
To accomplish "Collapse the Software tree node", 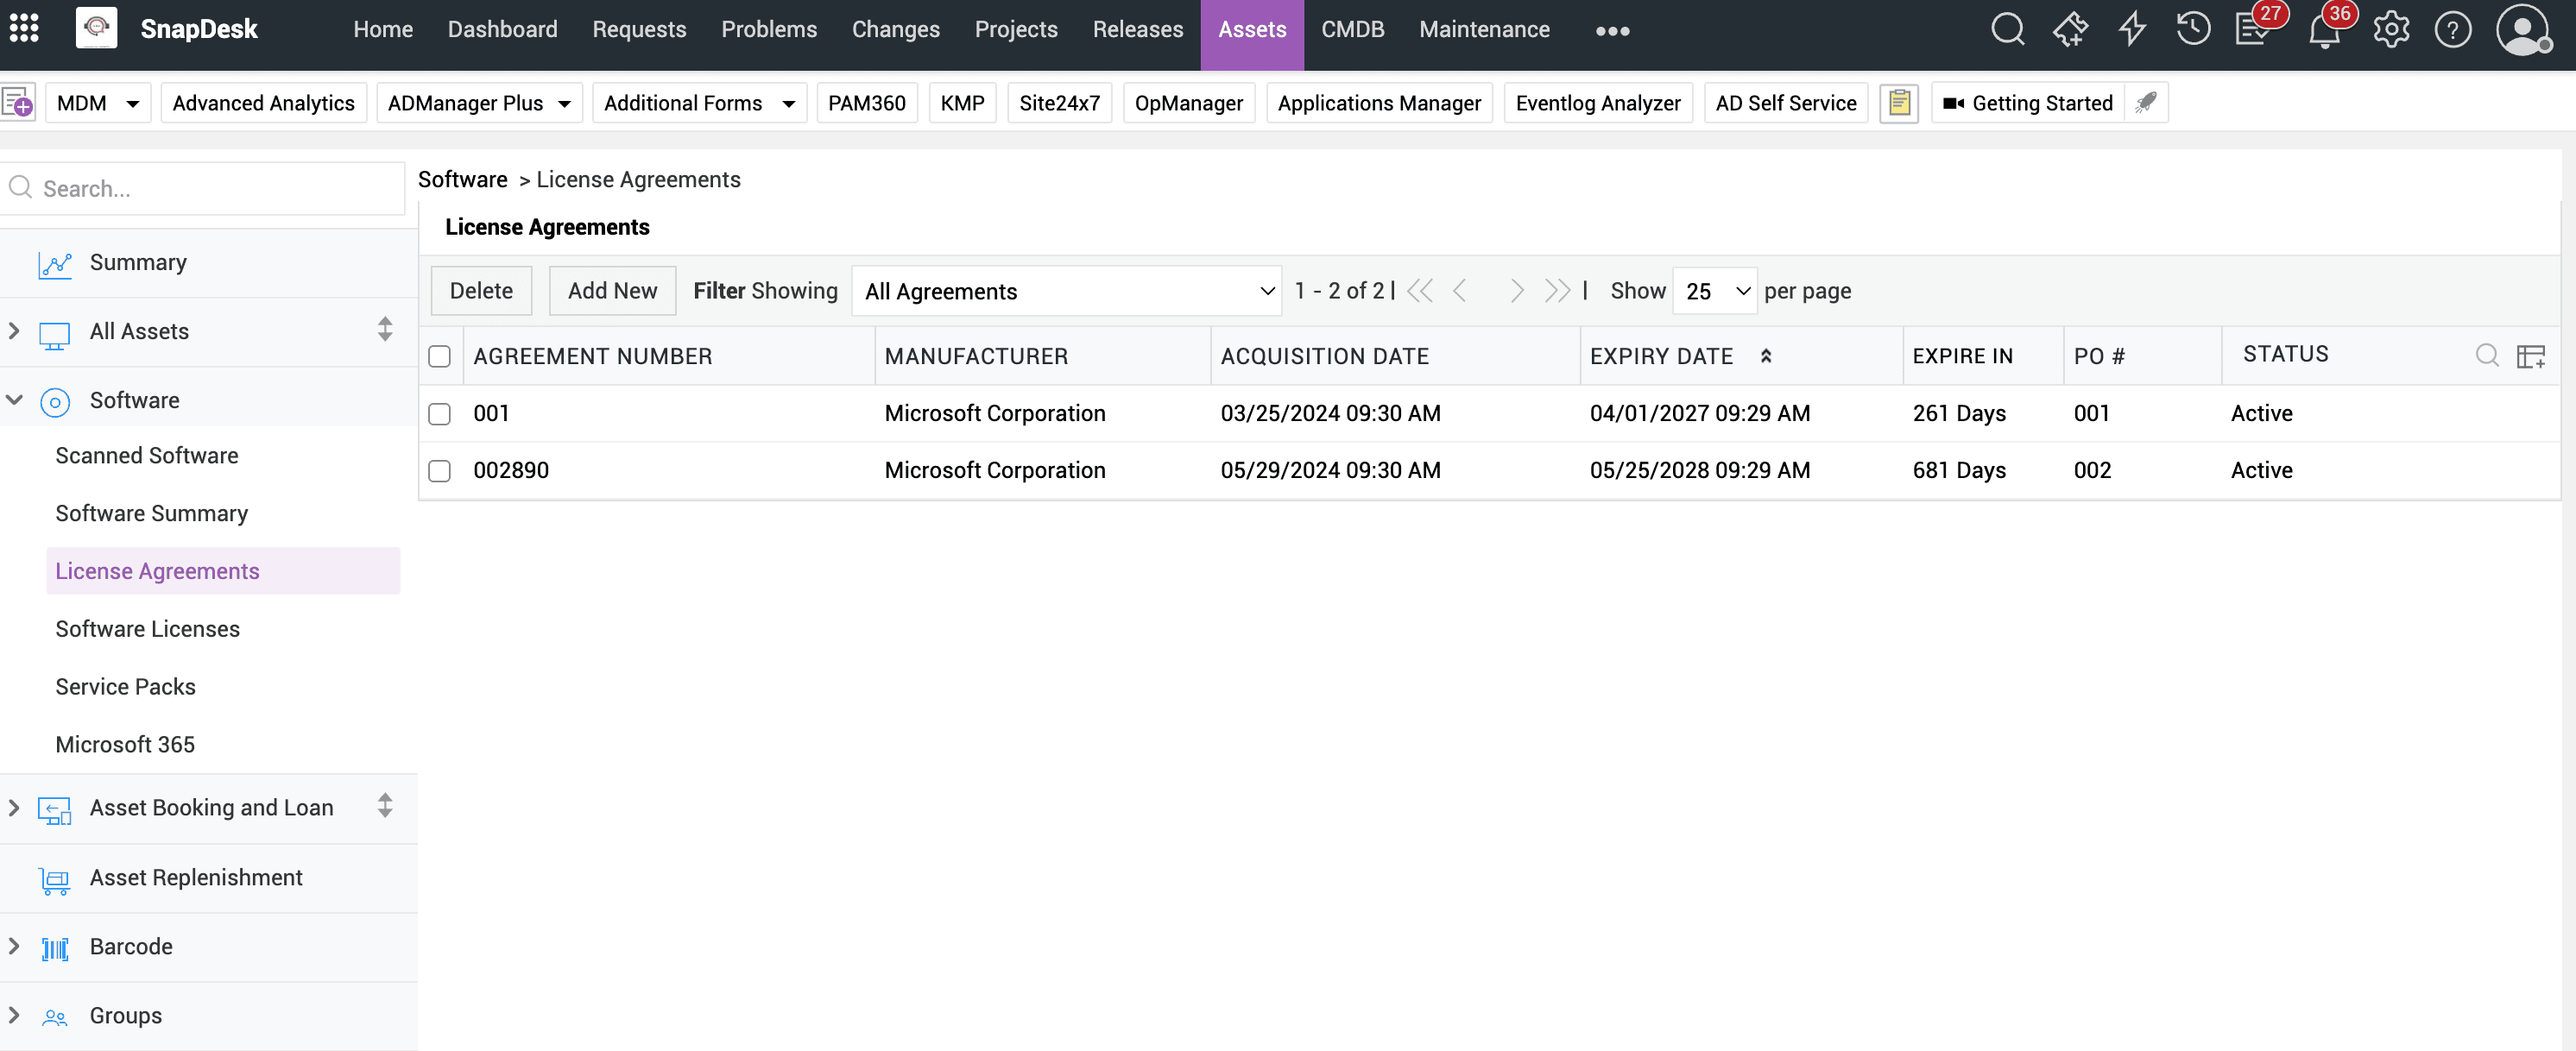I will [14, 400].
